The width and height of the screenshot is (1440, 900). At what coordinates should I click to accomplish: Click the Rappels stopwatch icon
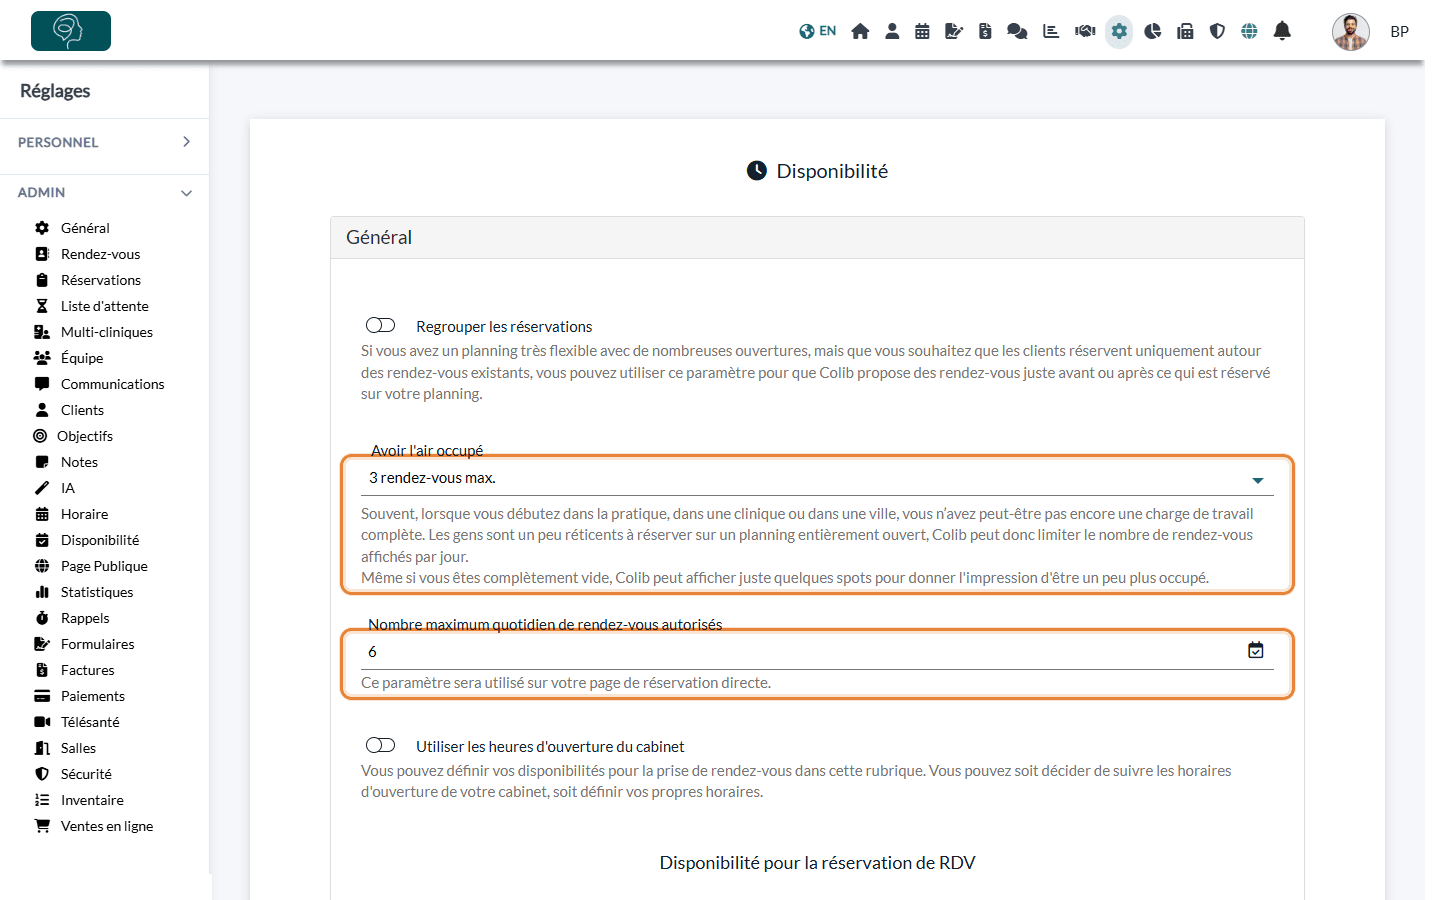(x=42, y=618)
